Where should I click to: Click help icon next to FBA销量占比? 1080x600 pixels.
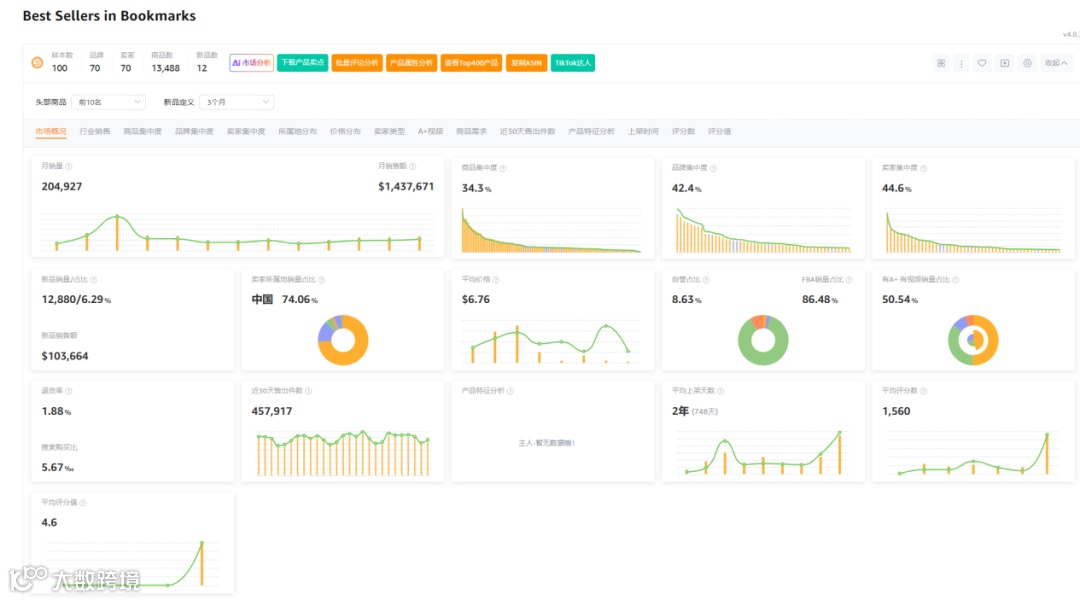(x=849, y=280)
